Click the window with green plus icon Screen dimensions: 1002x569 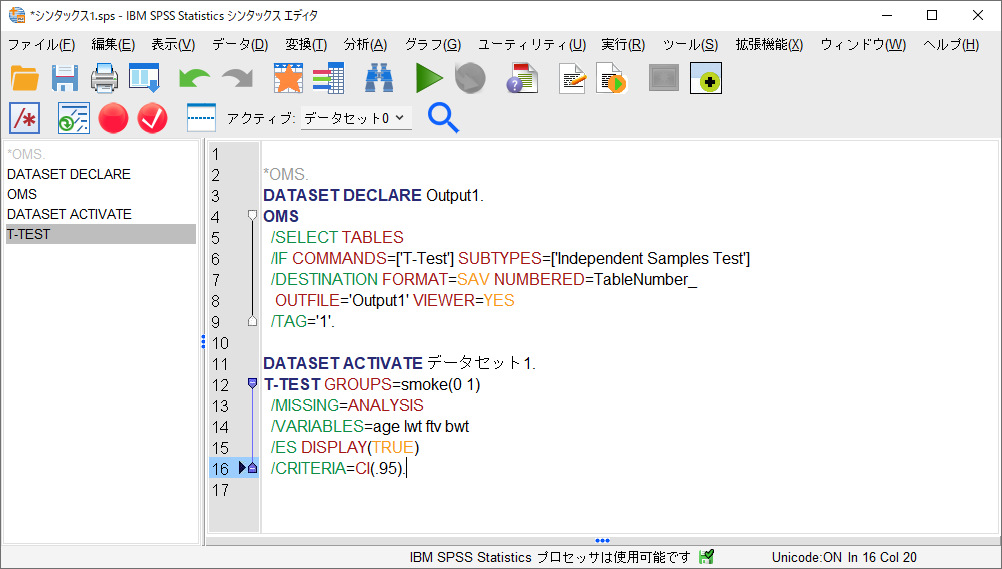pyautogui.click(x=706, y=79)
